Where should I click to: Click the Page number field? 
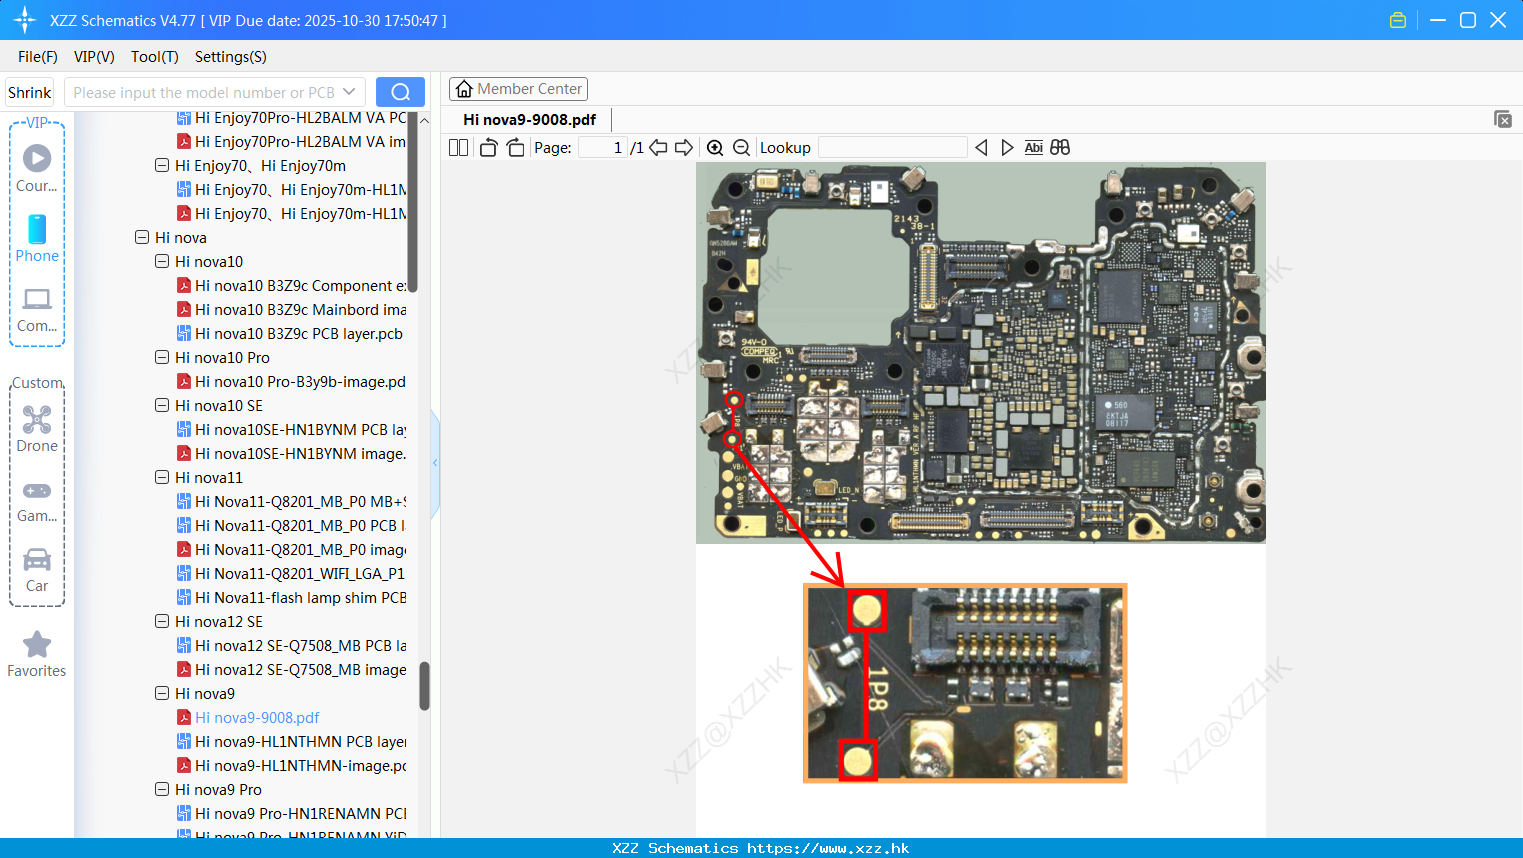pos(603,148)
